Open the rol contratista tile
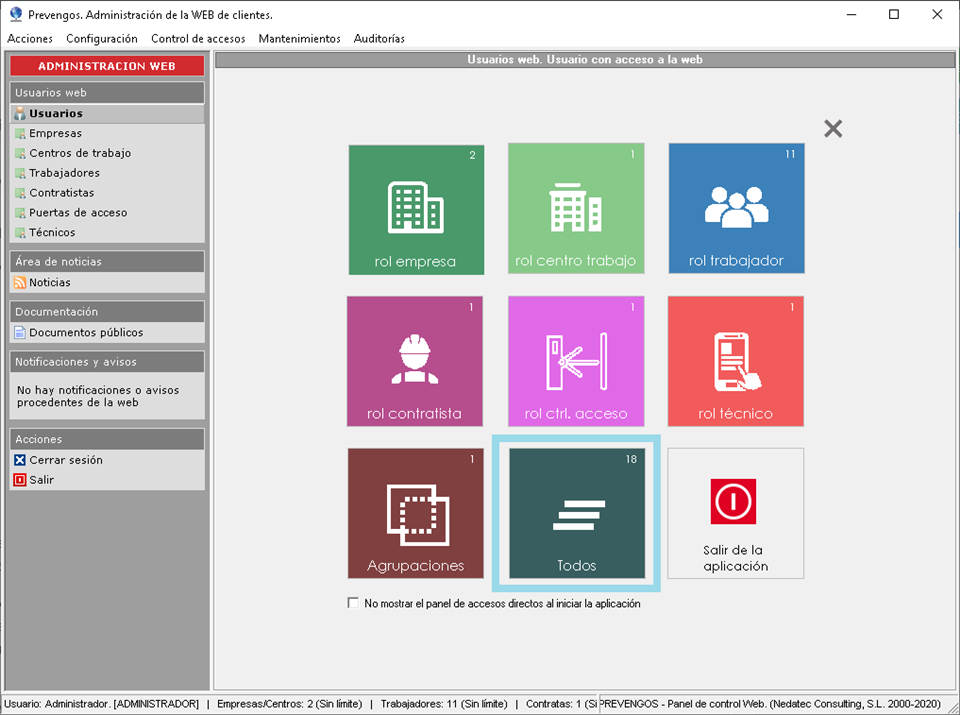 (x=415, y=361)
